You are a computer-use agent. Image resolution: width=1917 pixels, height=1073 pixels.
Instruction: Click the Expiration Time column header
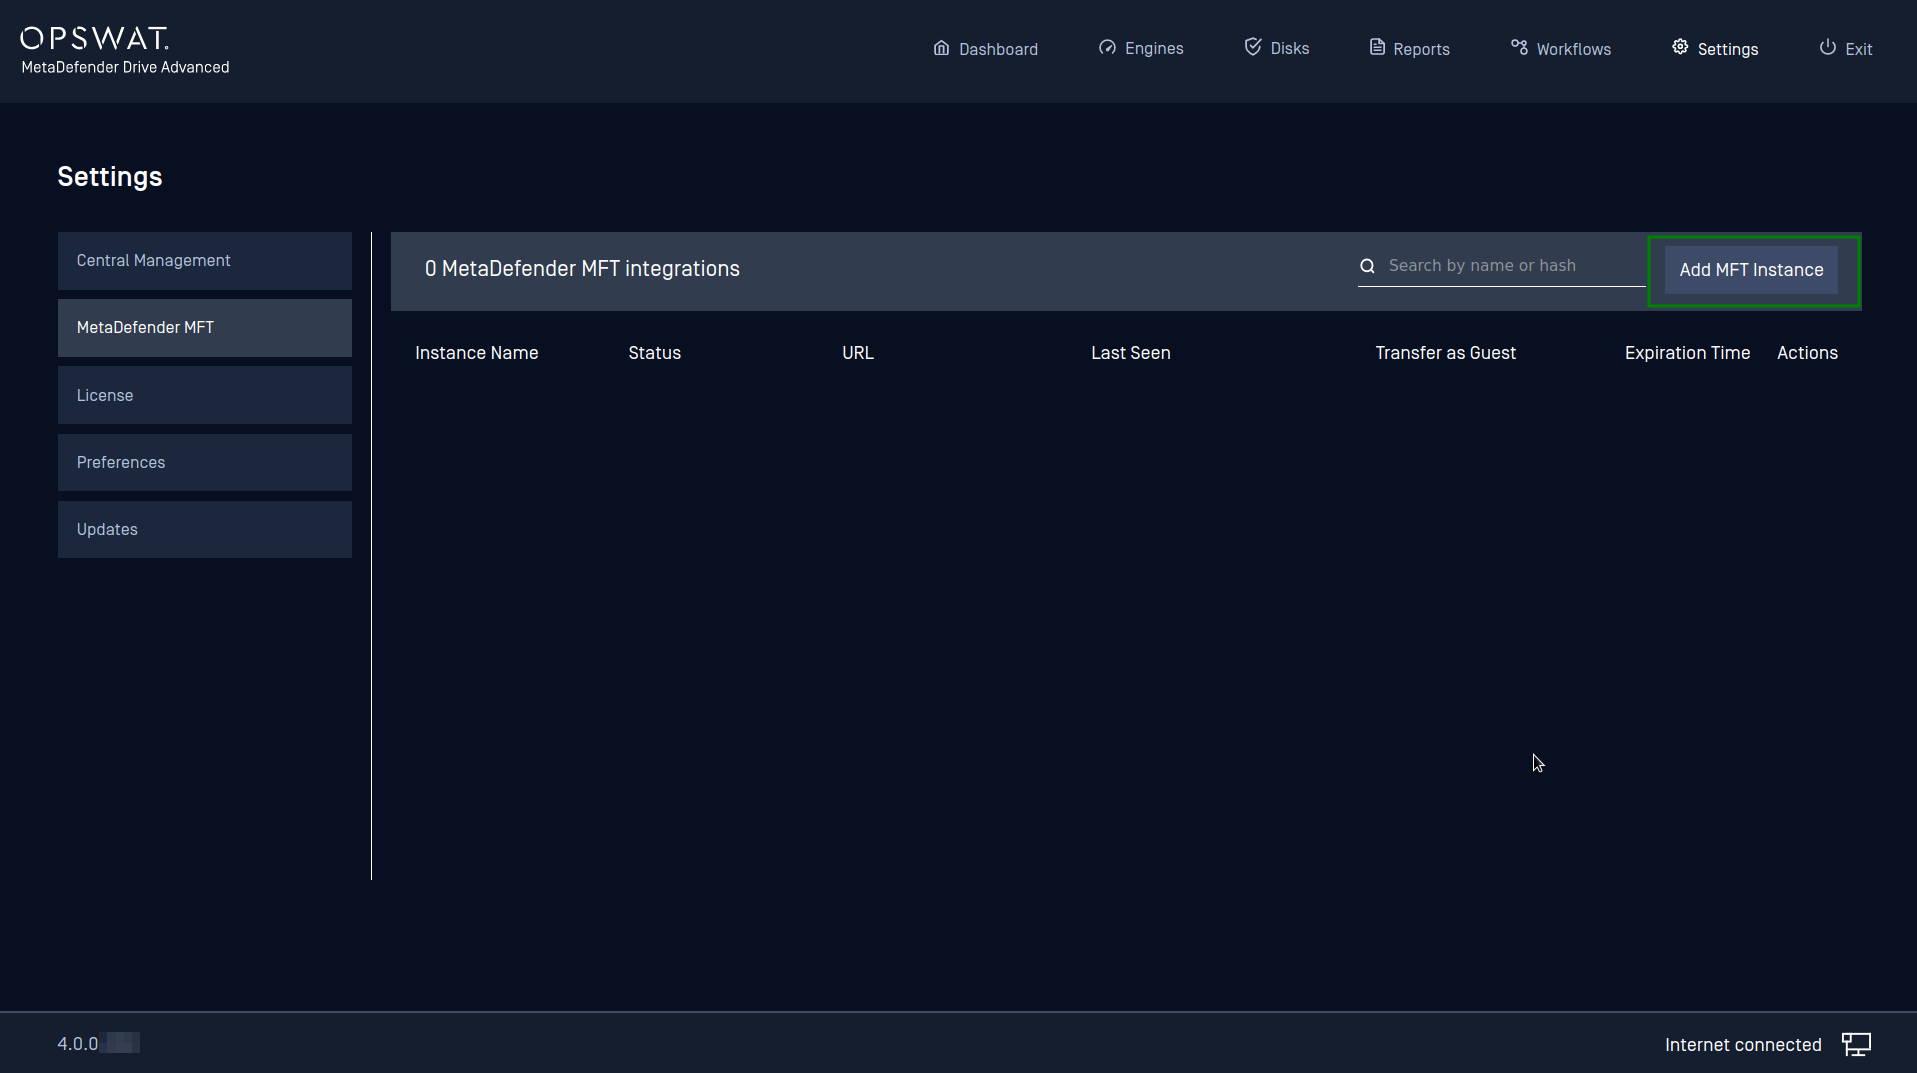[x=1687, y=353]
